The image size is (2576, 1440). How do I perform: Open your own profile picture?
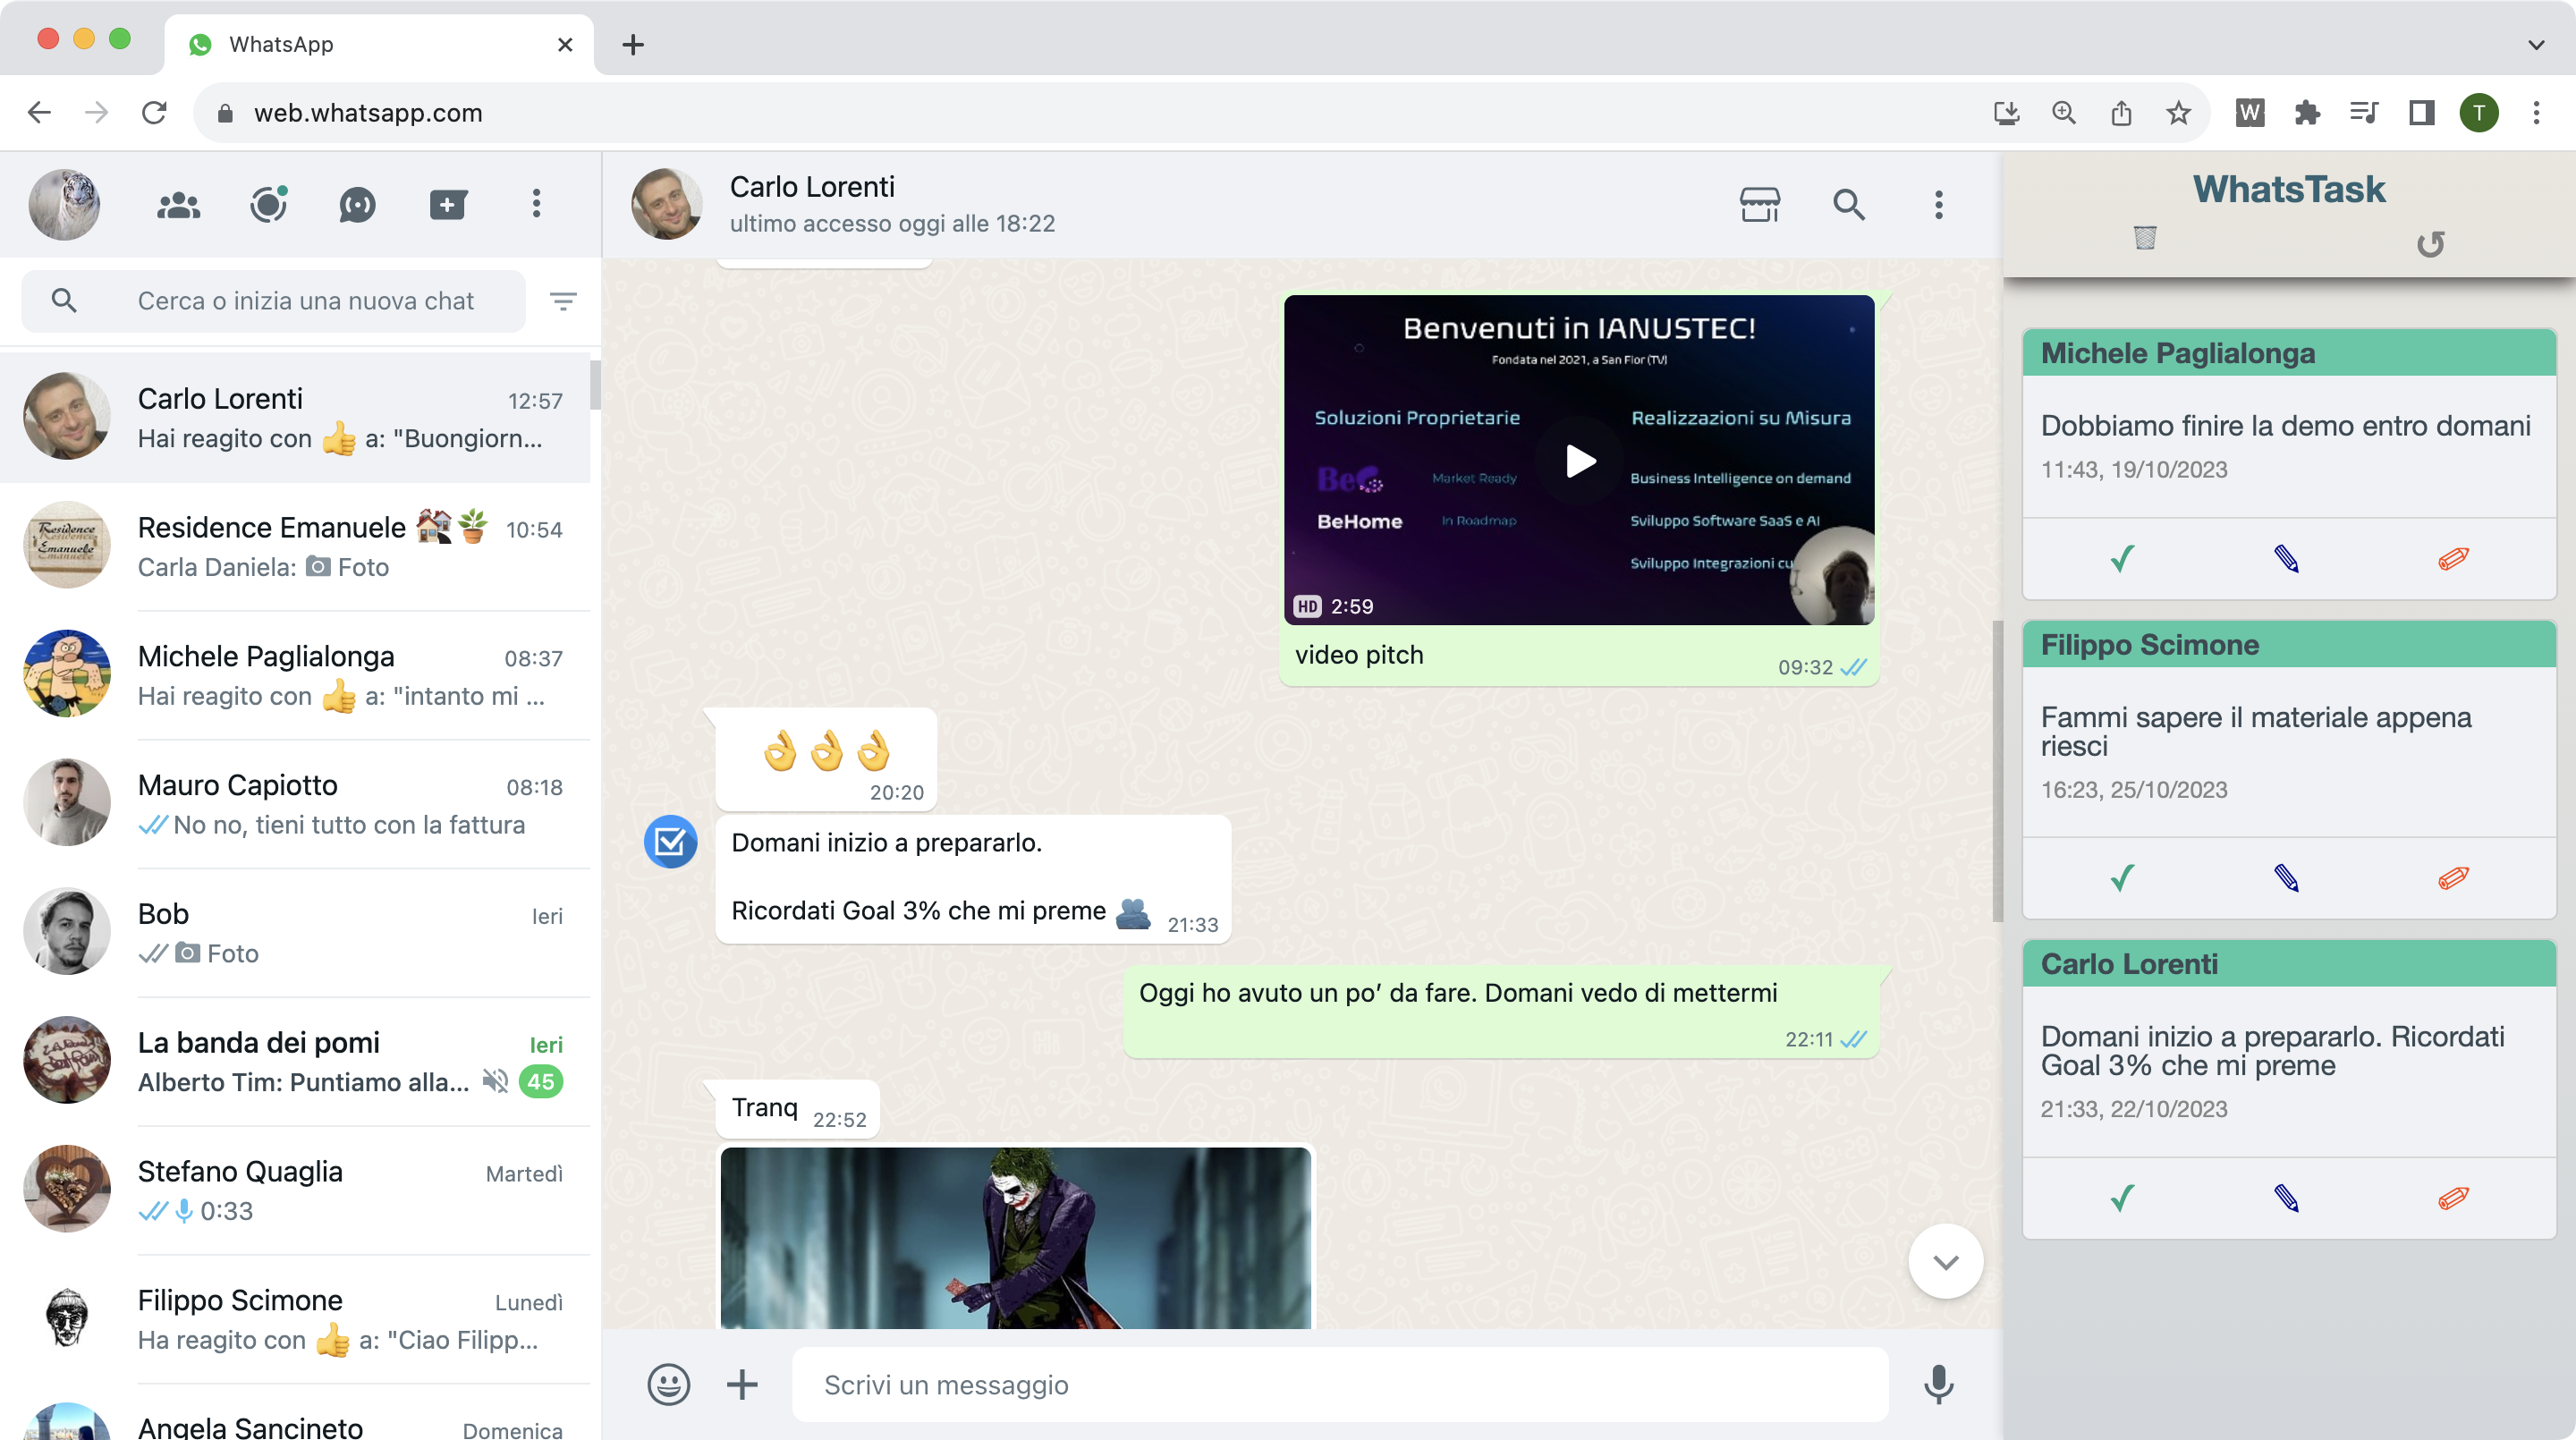tap(65, 205)
